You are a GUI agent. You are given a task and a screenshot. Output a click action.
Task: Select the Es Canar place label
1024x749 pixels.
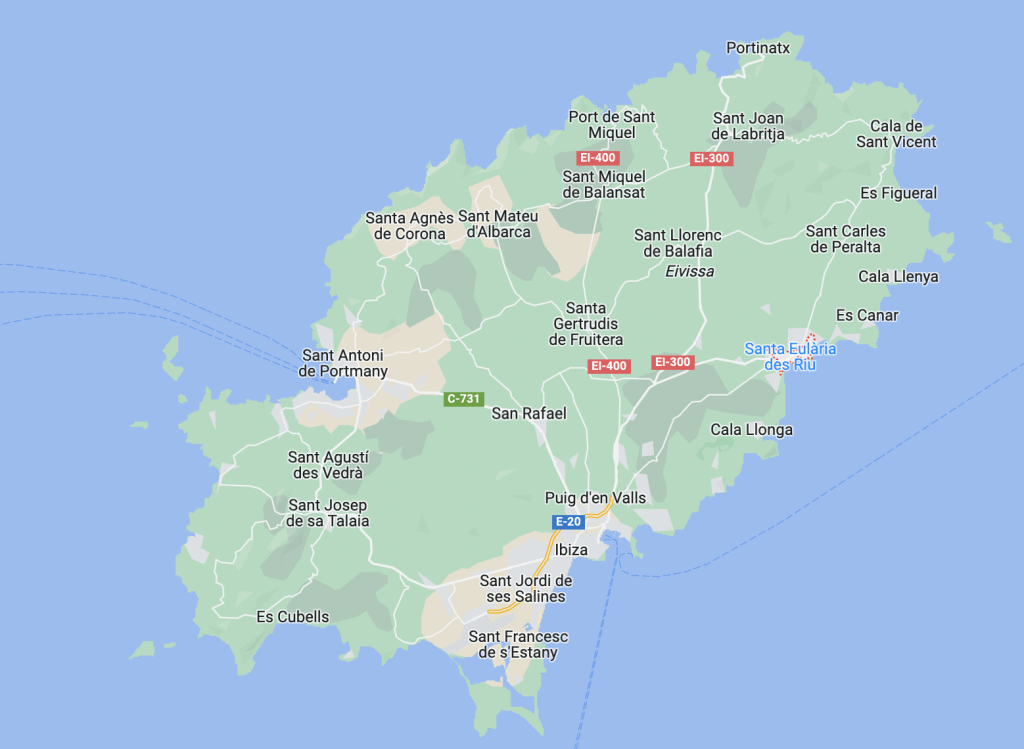pyautogui.click(x=867, y=316)
